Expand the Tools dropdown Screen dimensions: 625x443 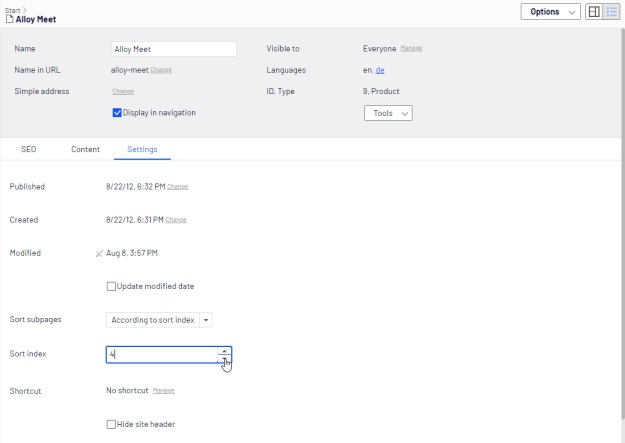click(388, 114)
